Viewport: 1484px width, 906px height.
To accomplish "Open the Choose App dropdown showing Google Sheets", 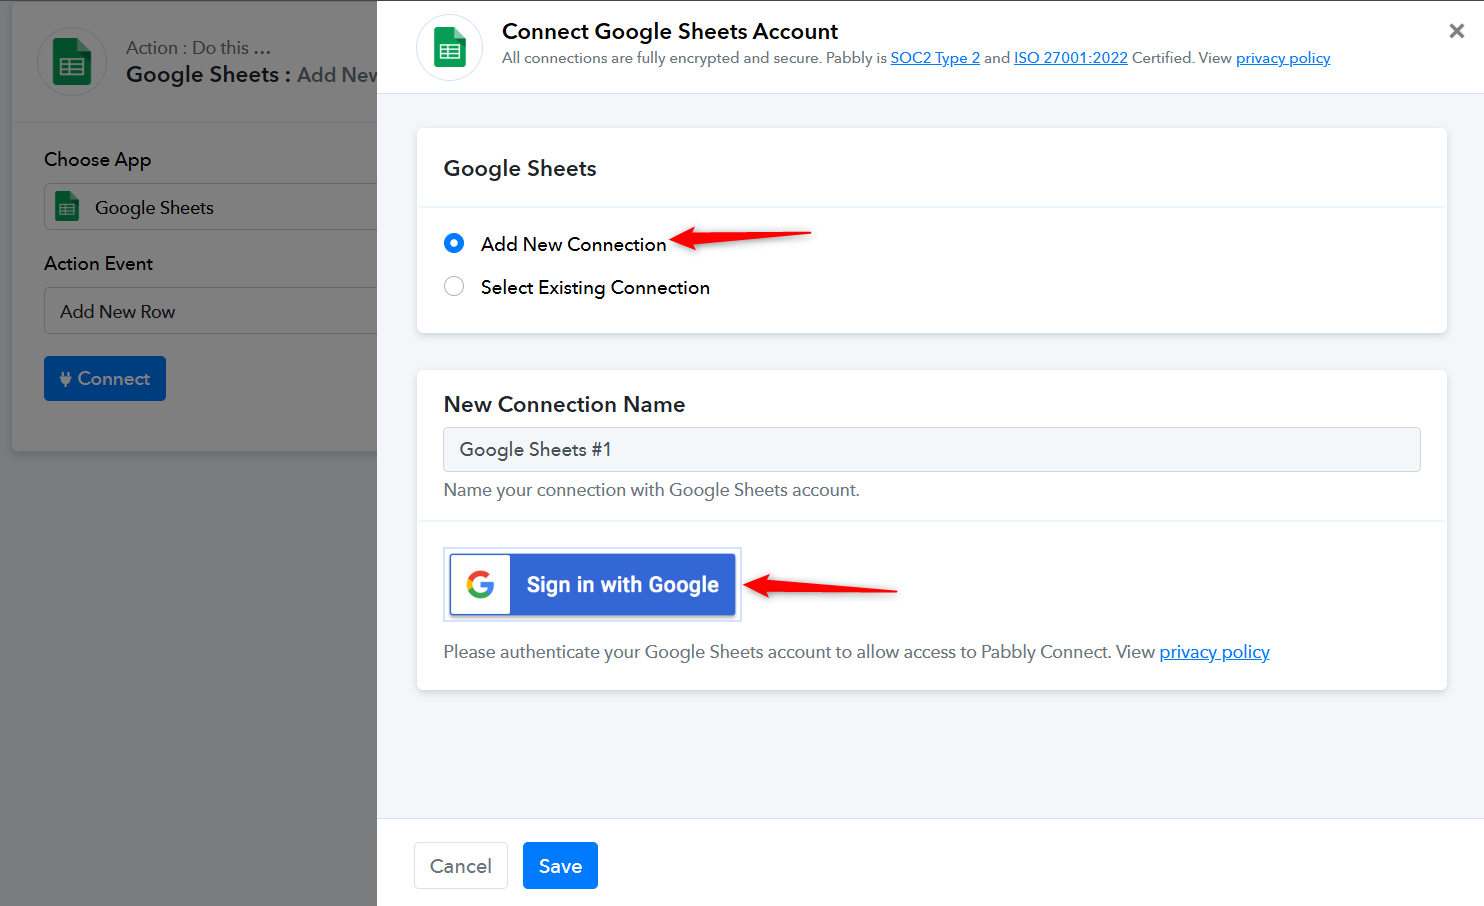I will click(210, 208).
